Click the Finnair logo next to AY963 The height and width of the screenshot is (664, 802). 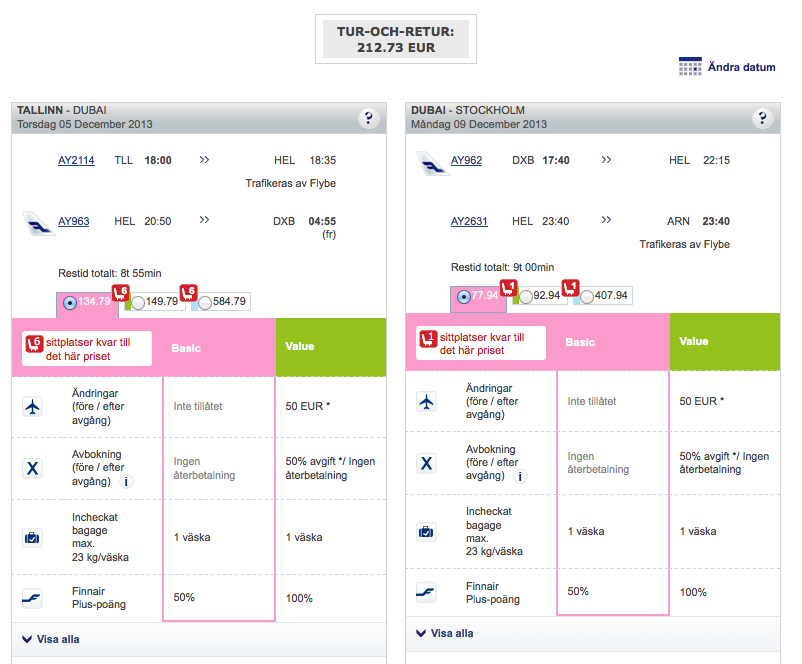(39, 222)
